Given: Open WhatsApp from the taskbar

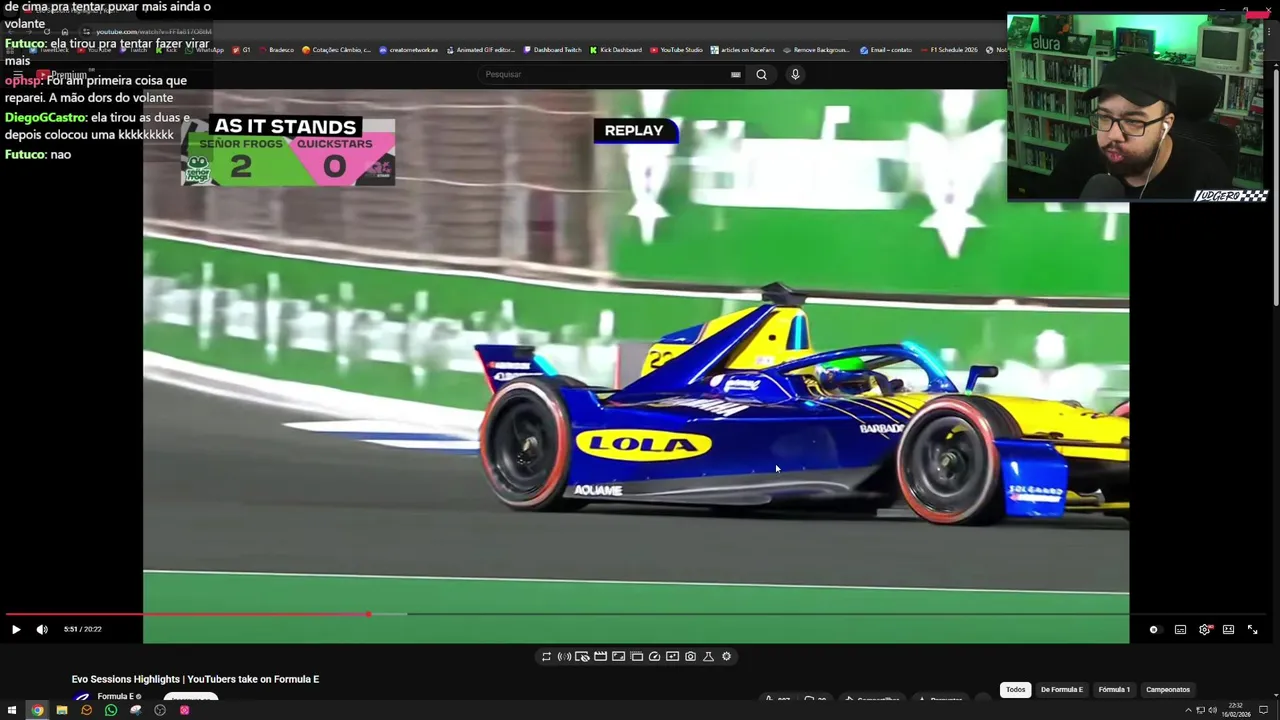Looking at the screenshot, I should 111,710.
